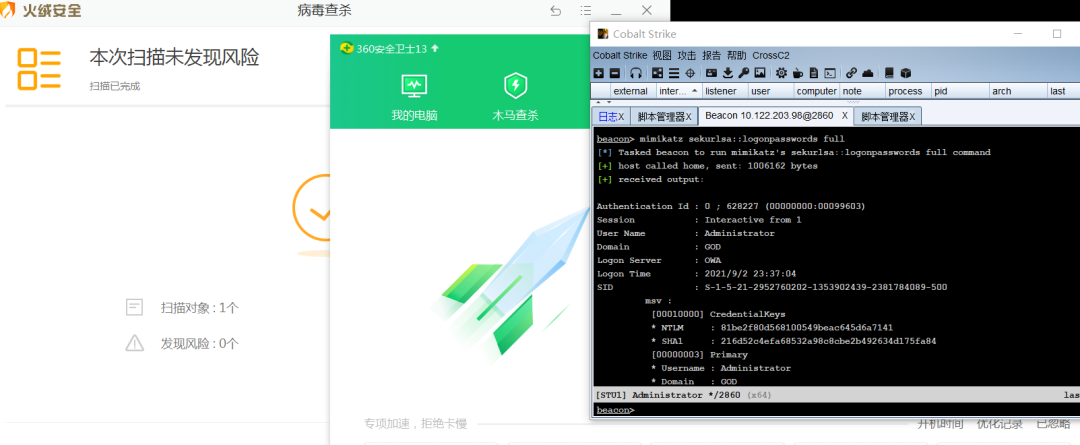The width and height of the screenshot is (1080, 445).
Task: Open the Help book icon
Action: pos(889,72)
